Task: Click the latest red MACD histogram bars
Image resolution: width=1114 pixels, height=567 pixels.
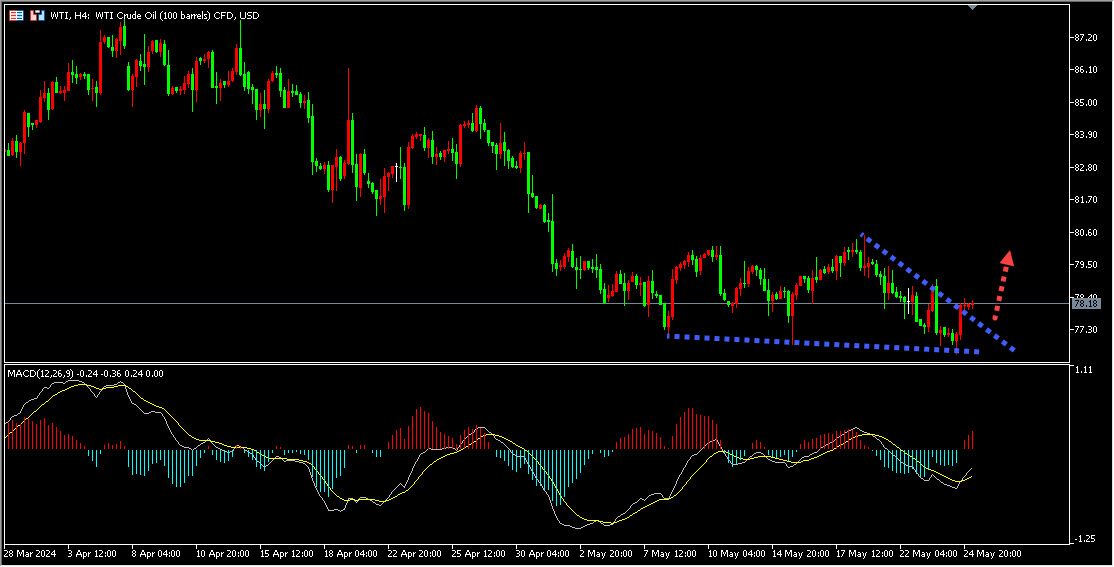Action: click(968, 440)
